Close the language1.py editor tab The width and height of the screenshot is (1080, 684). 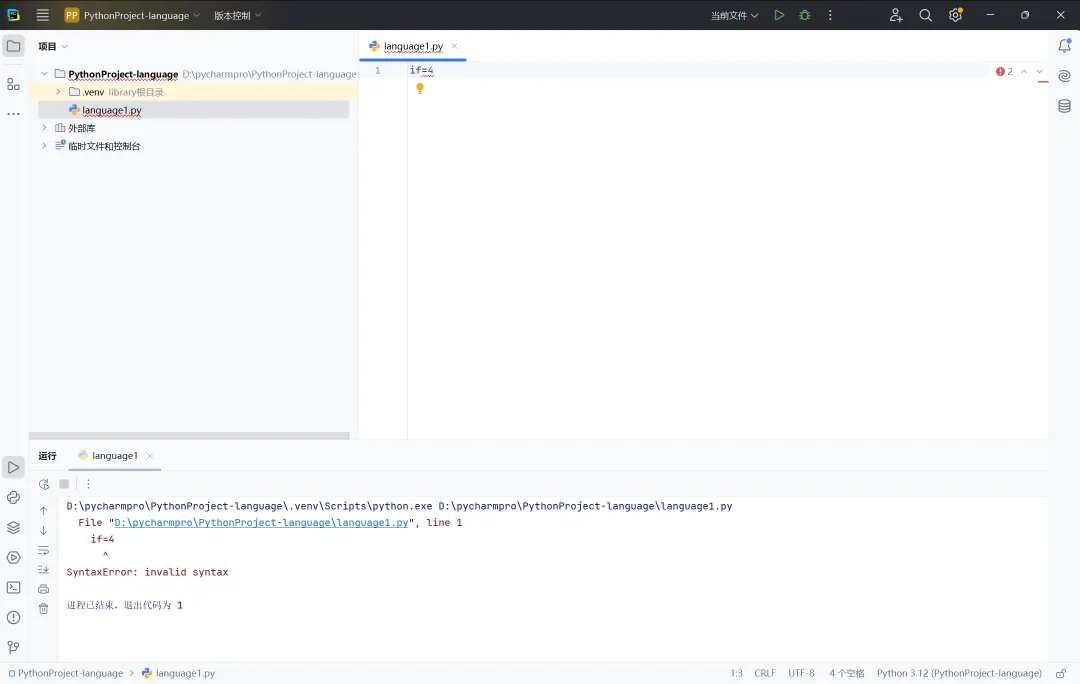(455, 46)
